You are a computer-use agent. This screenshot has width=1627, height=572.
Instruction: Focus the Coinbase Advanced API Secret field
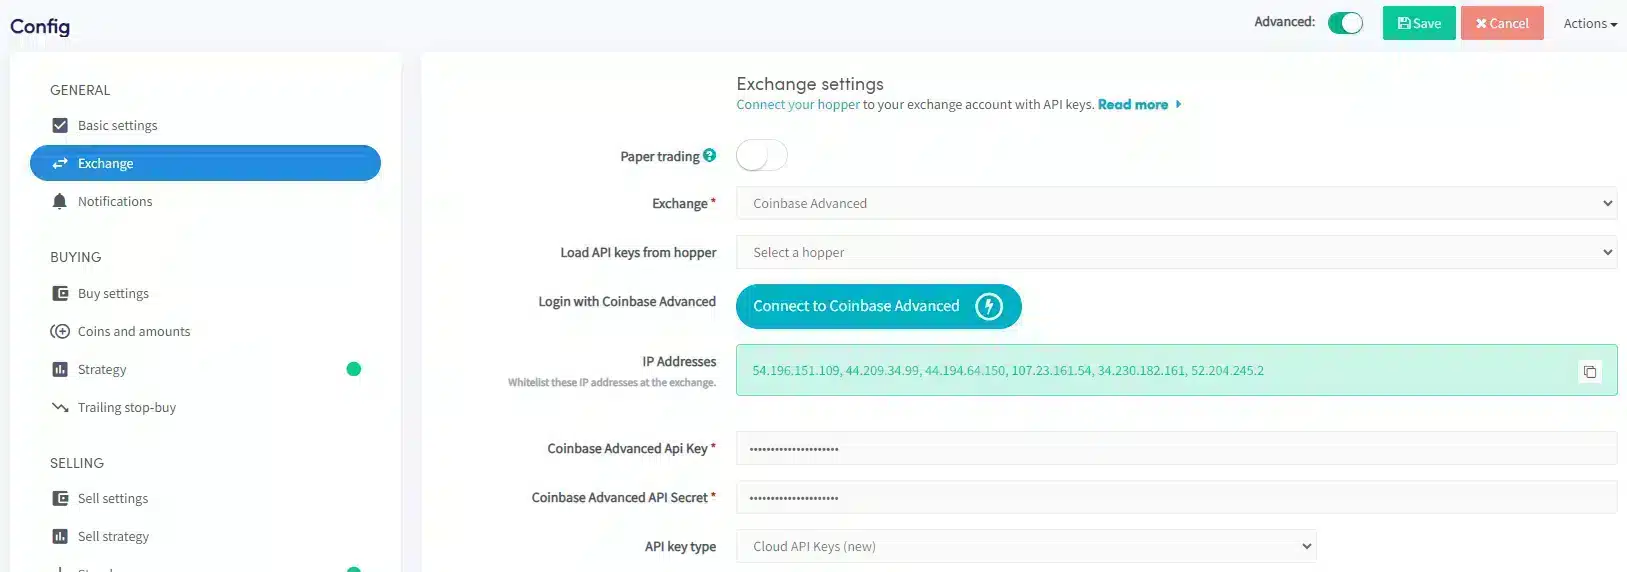pyautogui.click(x=1177, y=497)
